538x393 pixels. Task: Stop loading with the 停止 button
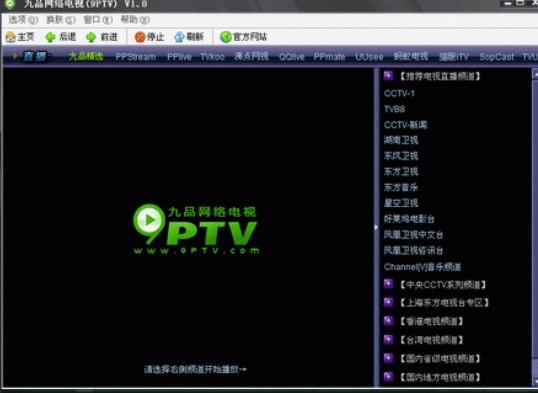[149, 37]
